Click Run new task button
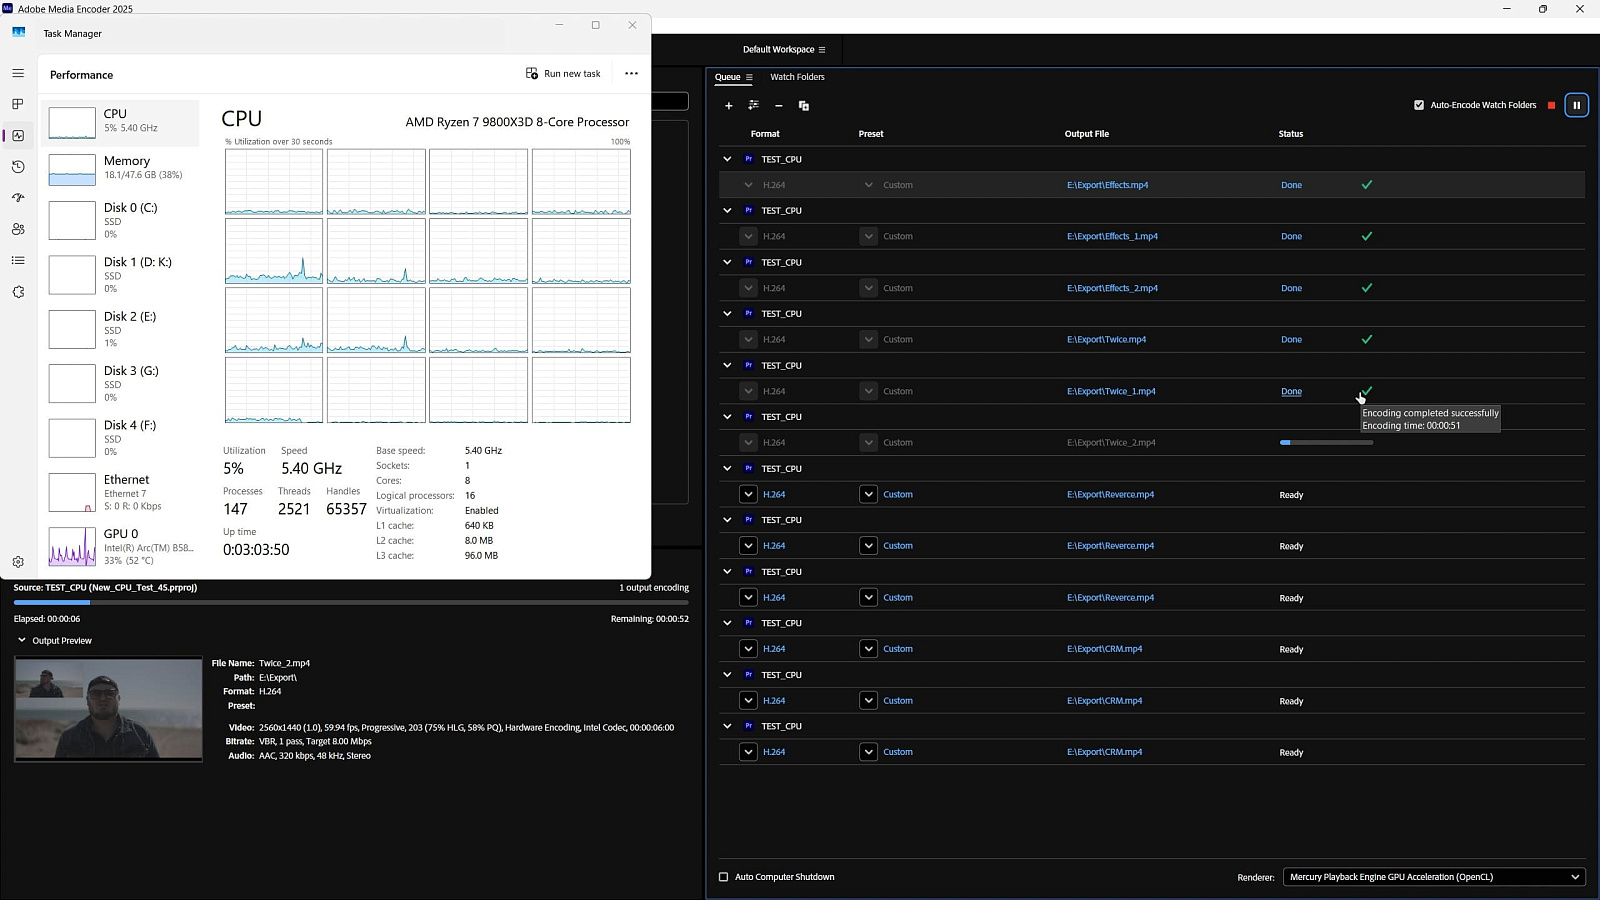This screenshot has height=900, width=1600. point(563,73)
